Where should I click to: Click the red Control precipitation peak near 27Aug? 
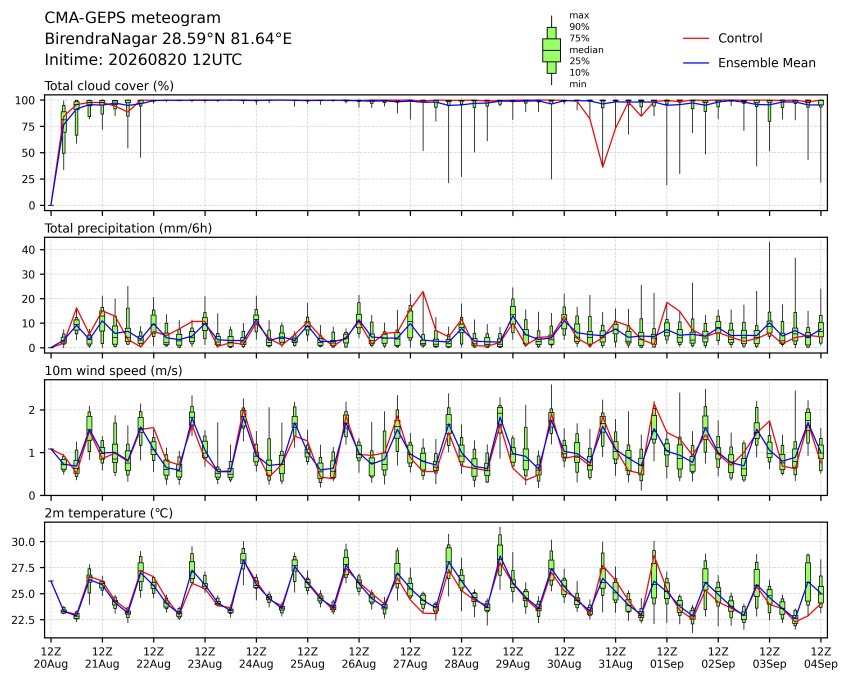click(423, 292)
